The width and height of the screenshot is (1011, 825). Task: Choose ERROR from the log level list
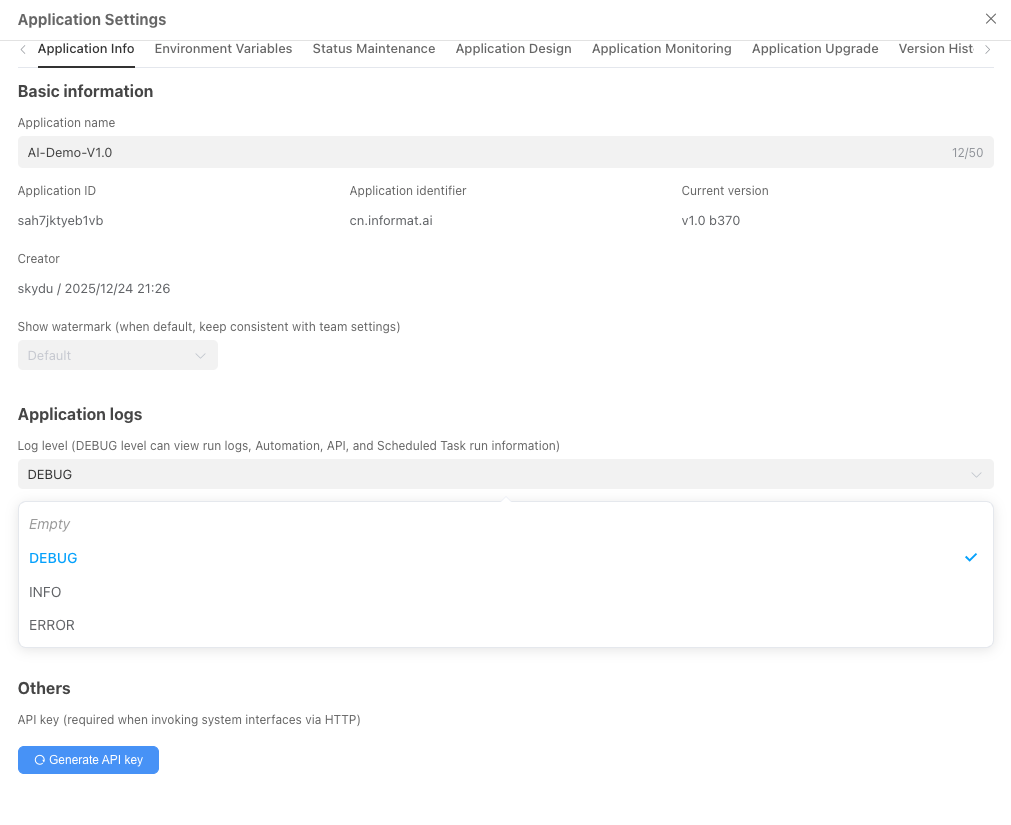(52, 625)
